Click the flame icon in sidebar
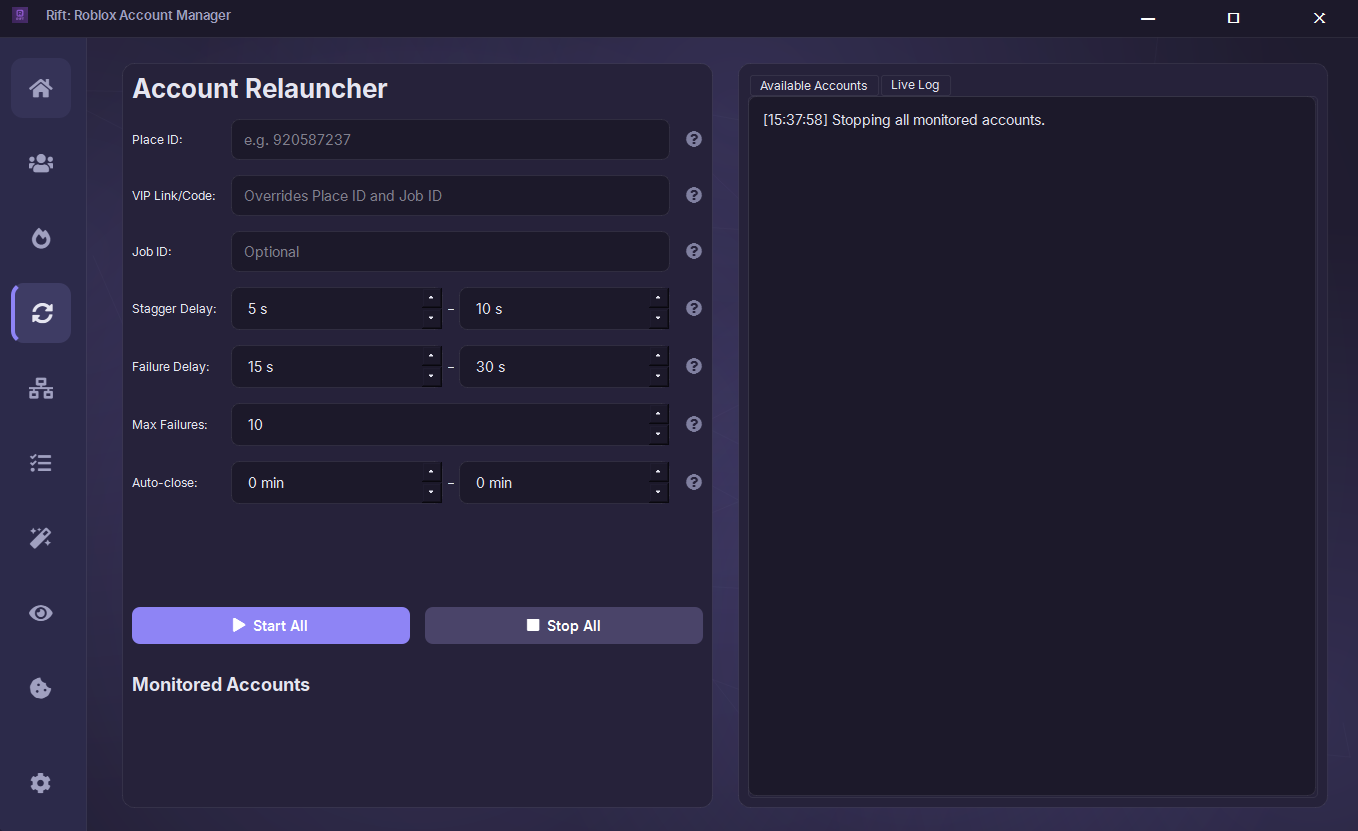Image resolution: width=1358 pixels, height=831 pixels. pyautogui.click(x=41, y=238)
